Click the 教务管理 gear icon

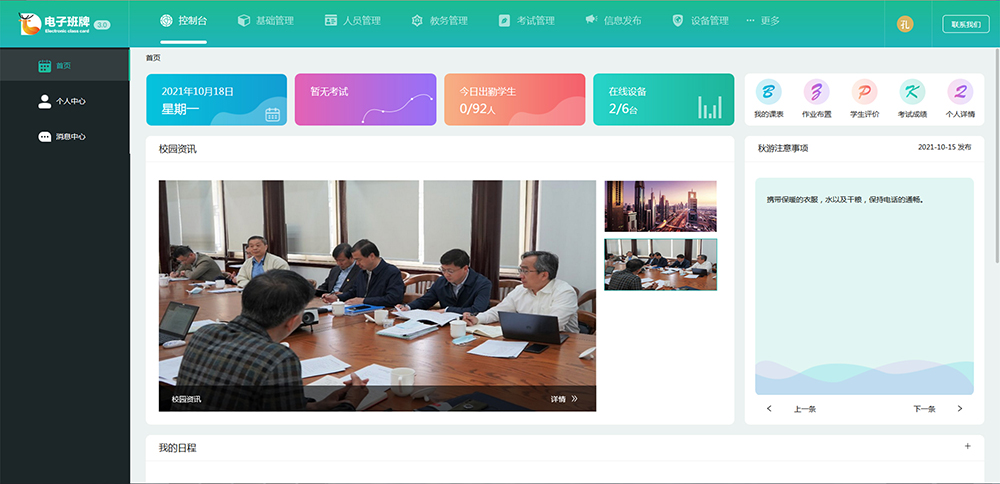coord(417,21)
